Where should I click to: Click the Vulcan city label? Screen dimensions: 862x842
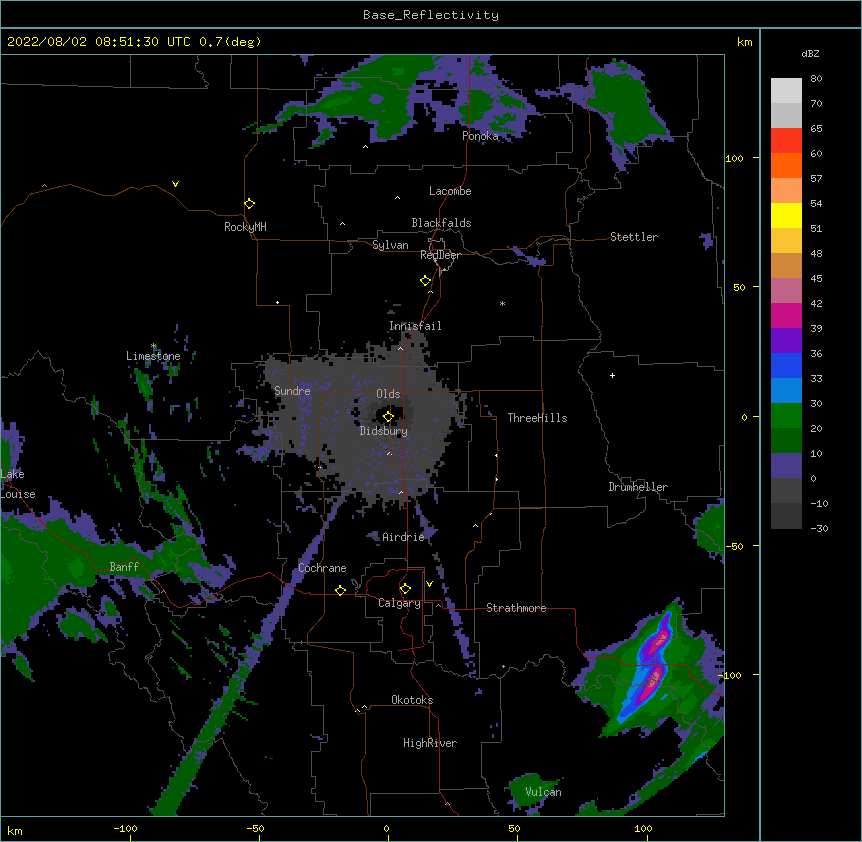[543, 792]
